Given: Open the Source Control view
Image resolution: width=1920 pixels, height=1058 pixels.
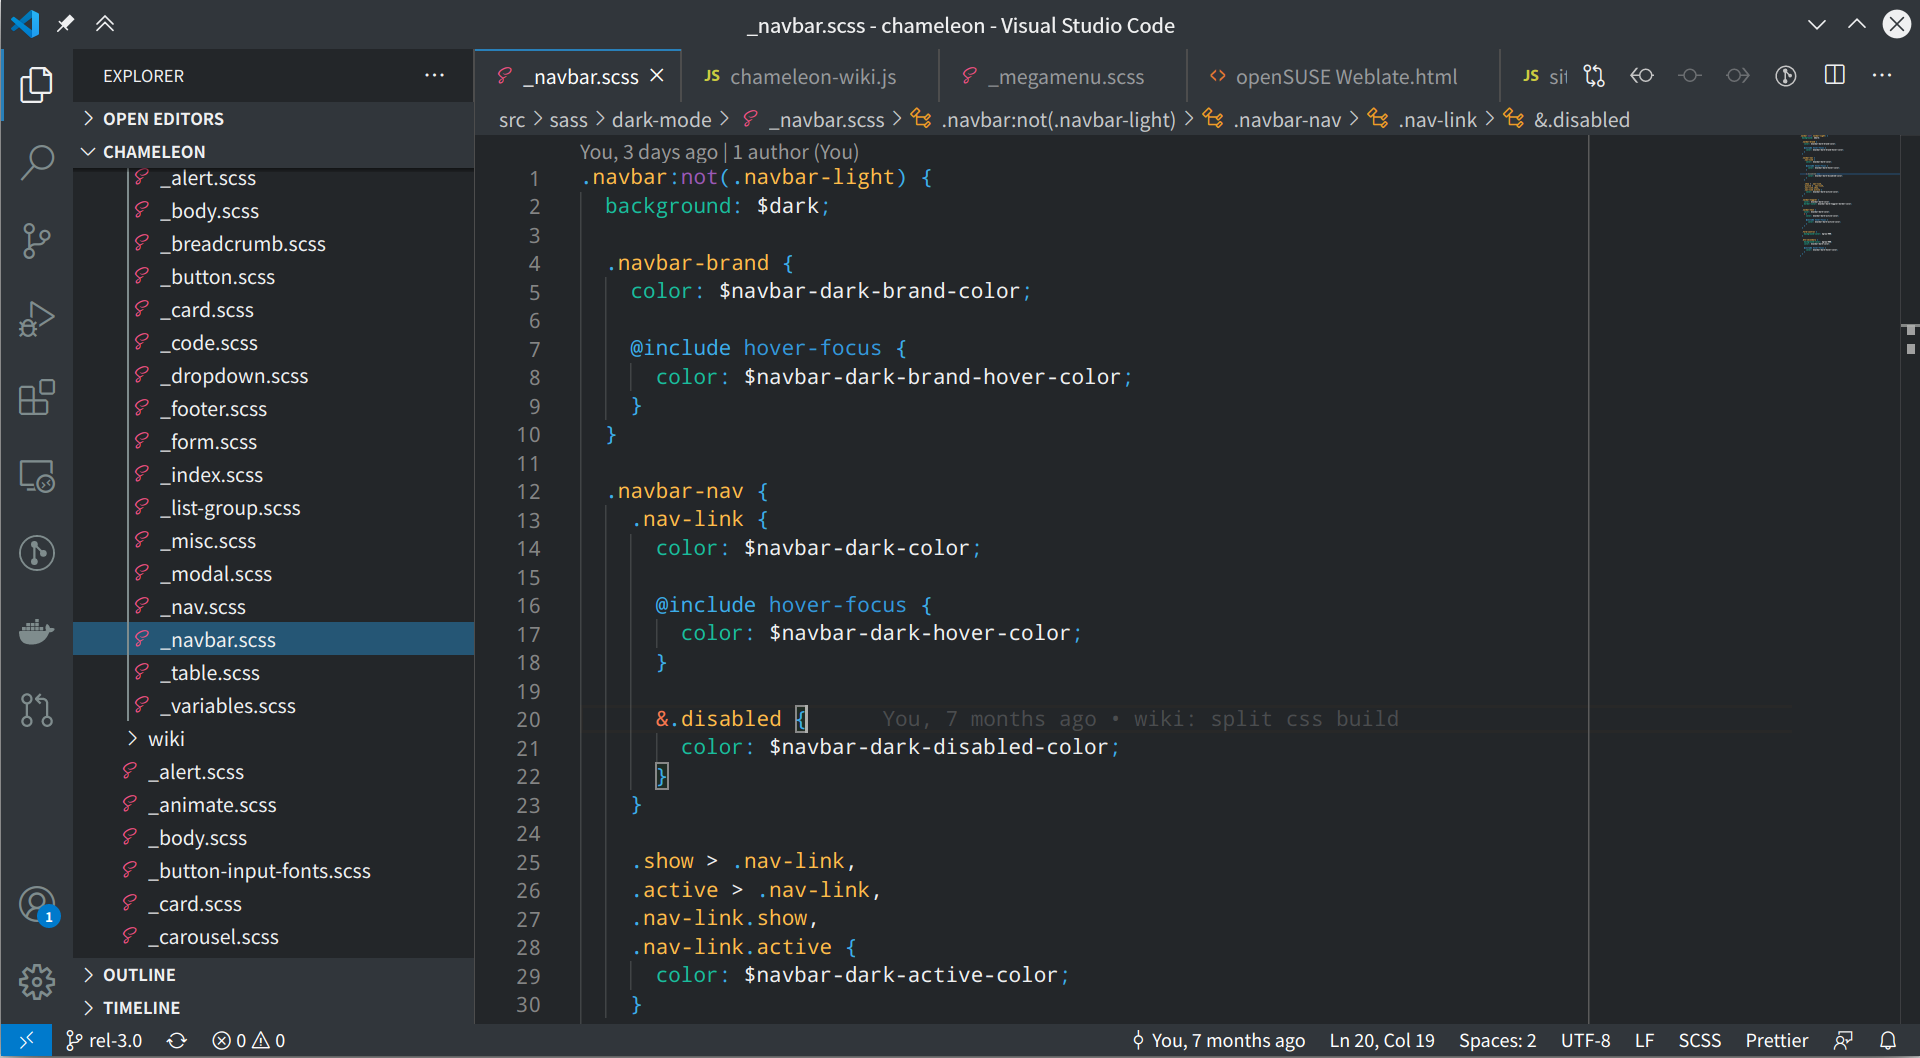Looking at the screenshot, I should click(x=37, y=240).
